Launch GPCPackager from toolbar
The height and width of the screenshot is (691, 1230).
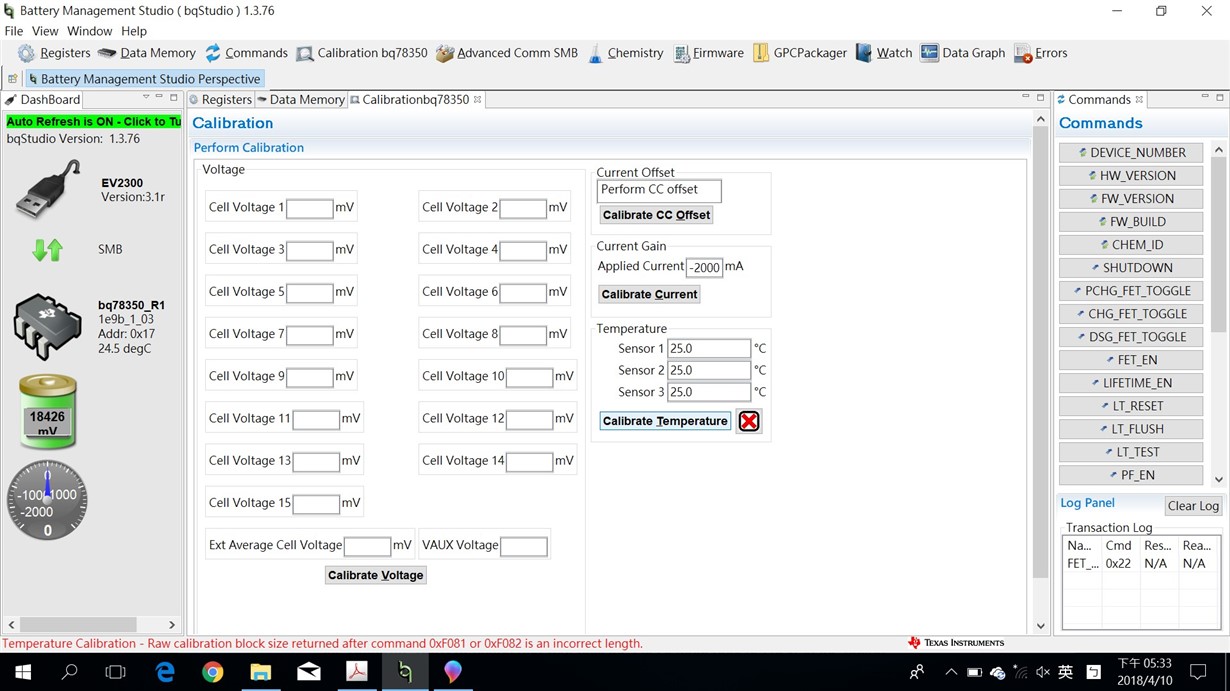(800, 53)
